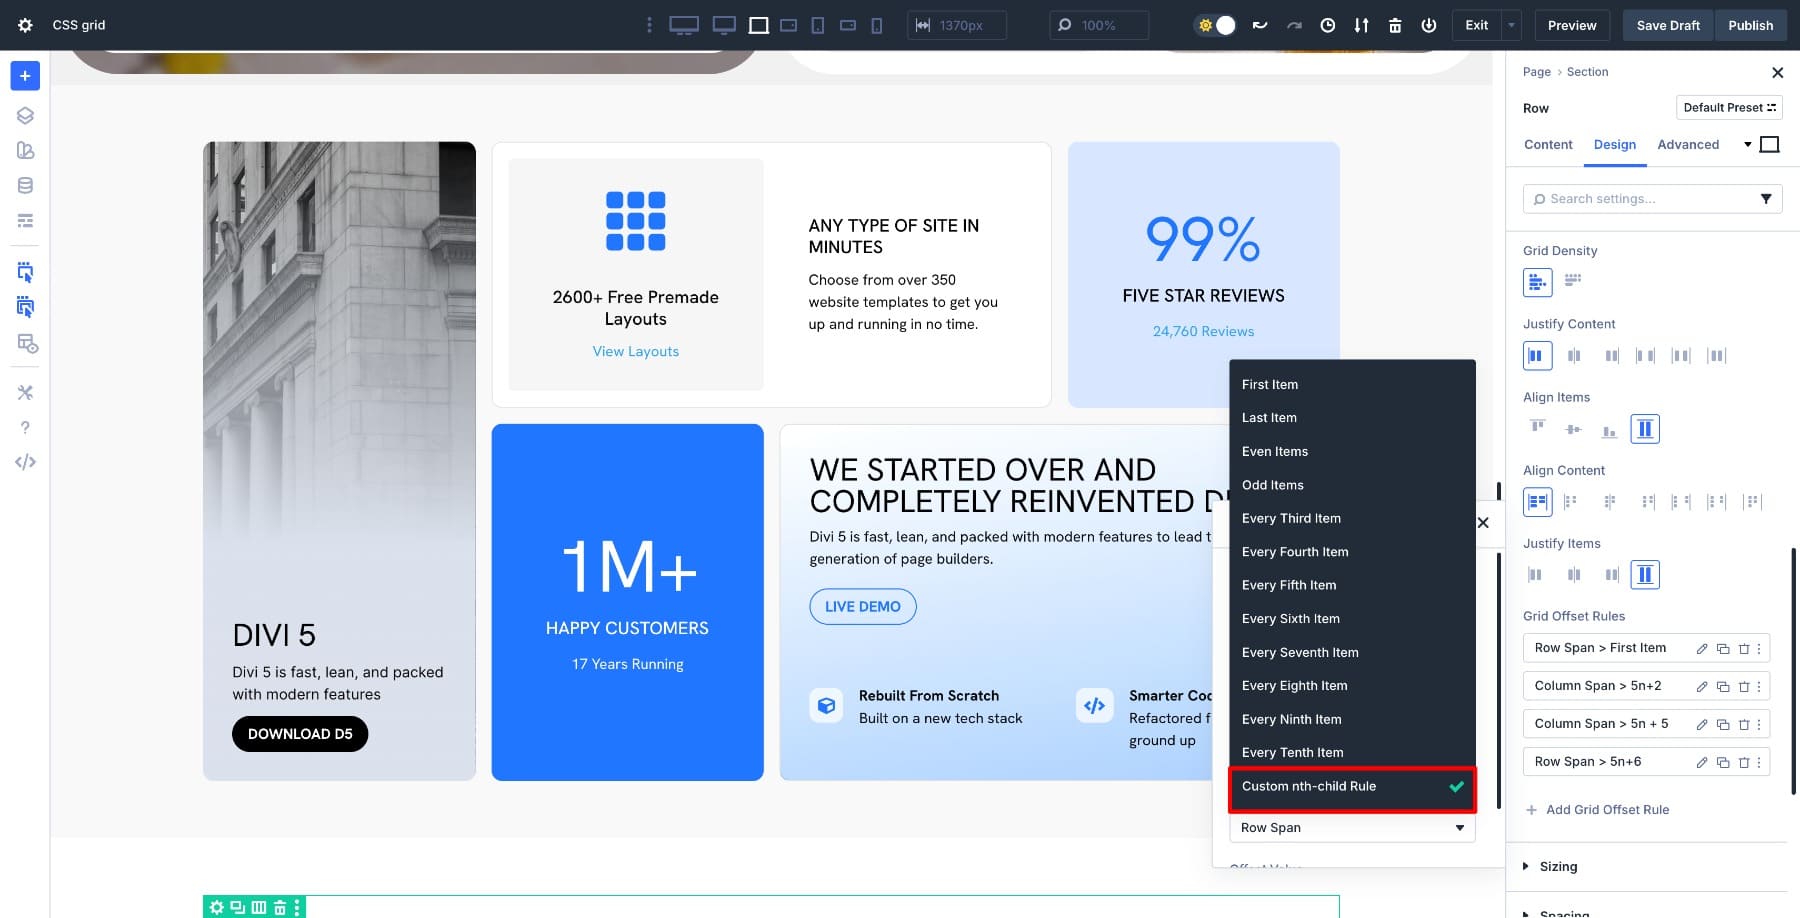
Task: Delete the Column Span > 5n+2 rule
Action: click(1744, 687)
